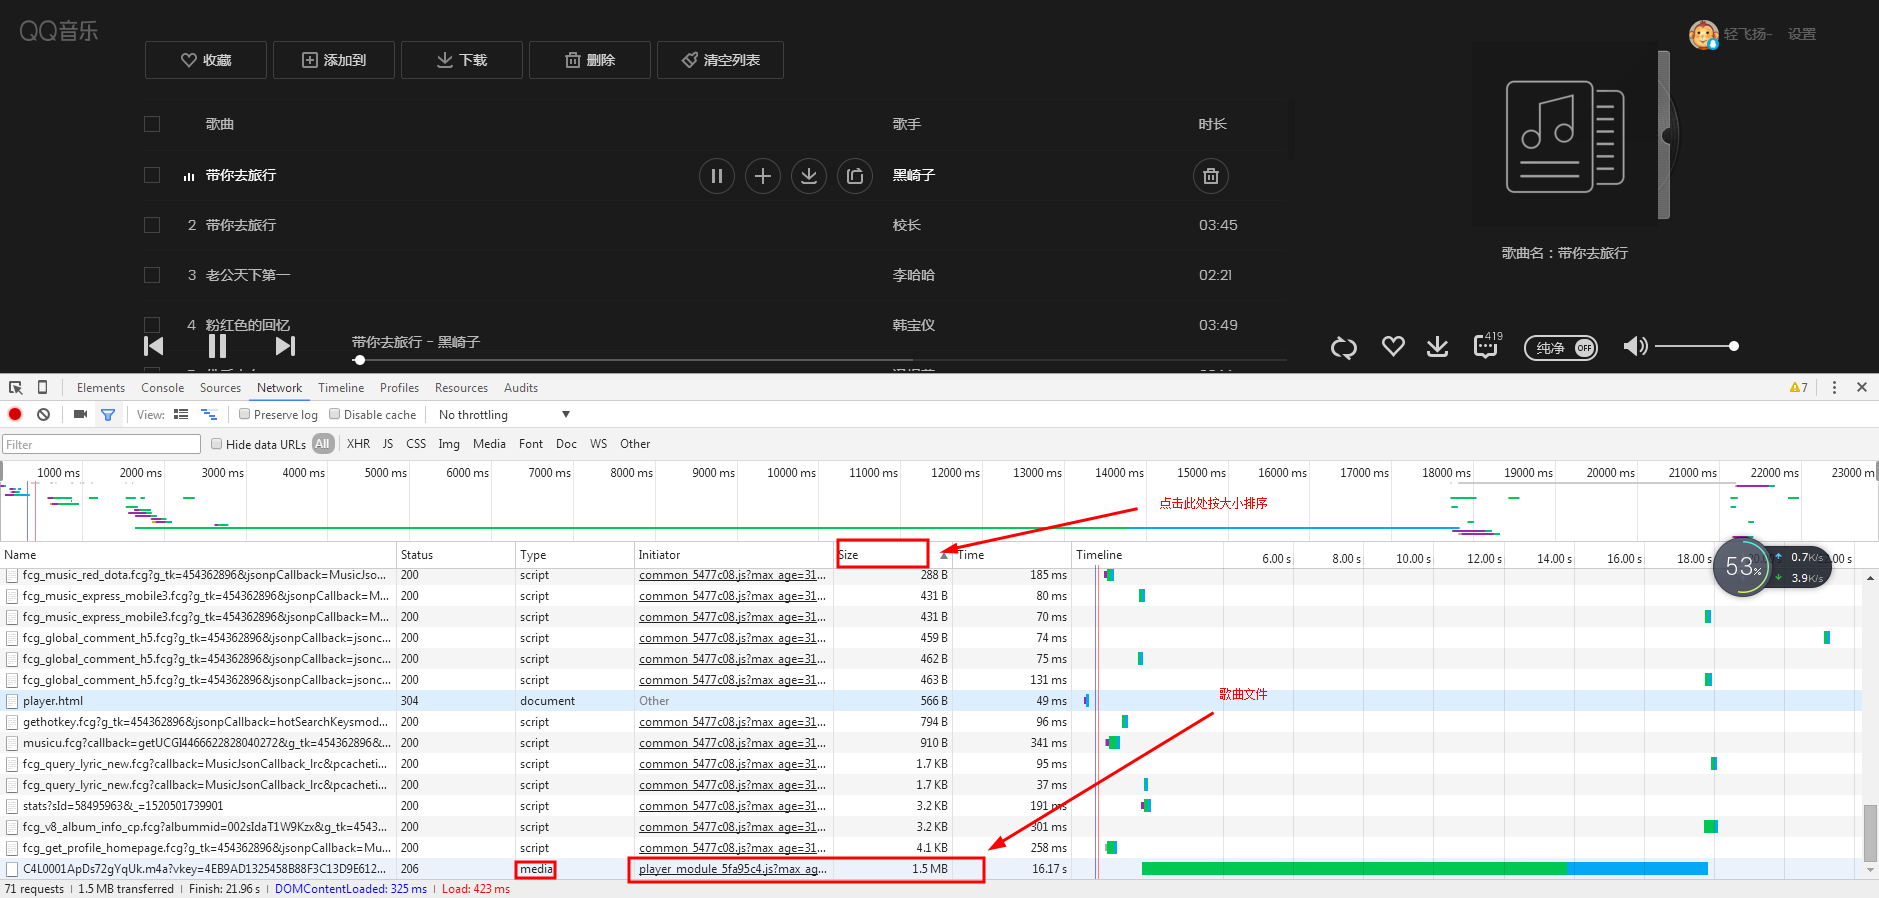
Task: Delete the playing song with the trash icon
Action: [x=1211, y=176]
